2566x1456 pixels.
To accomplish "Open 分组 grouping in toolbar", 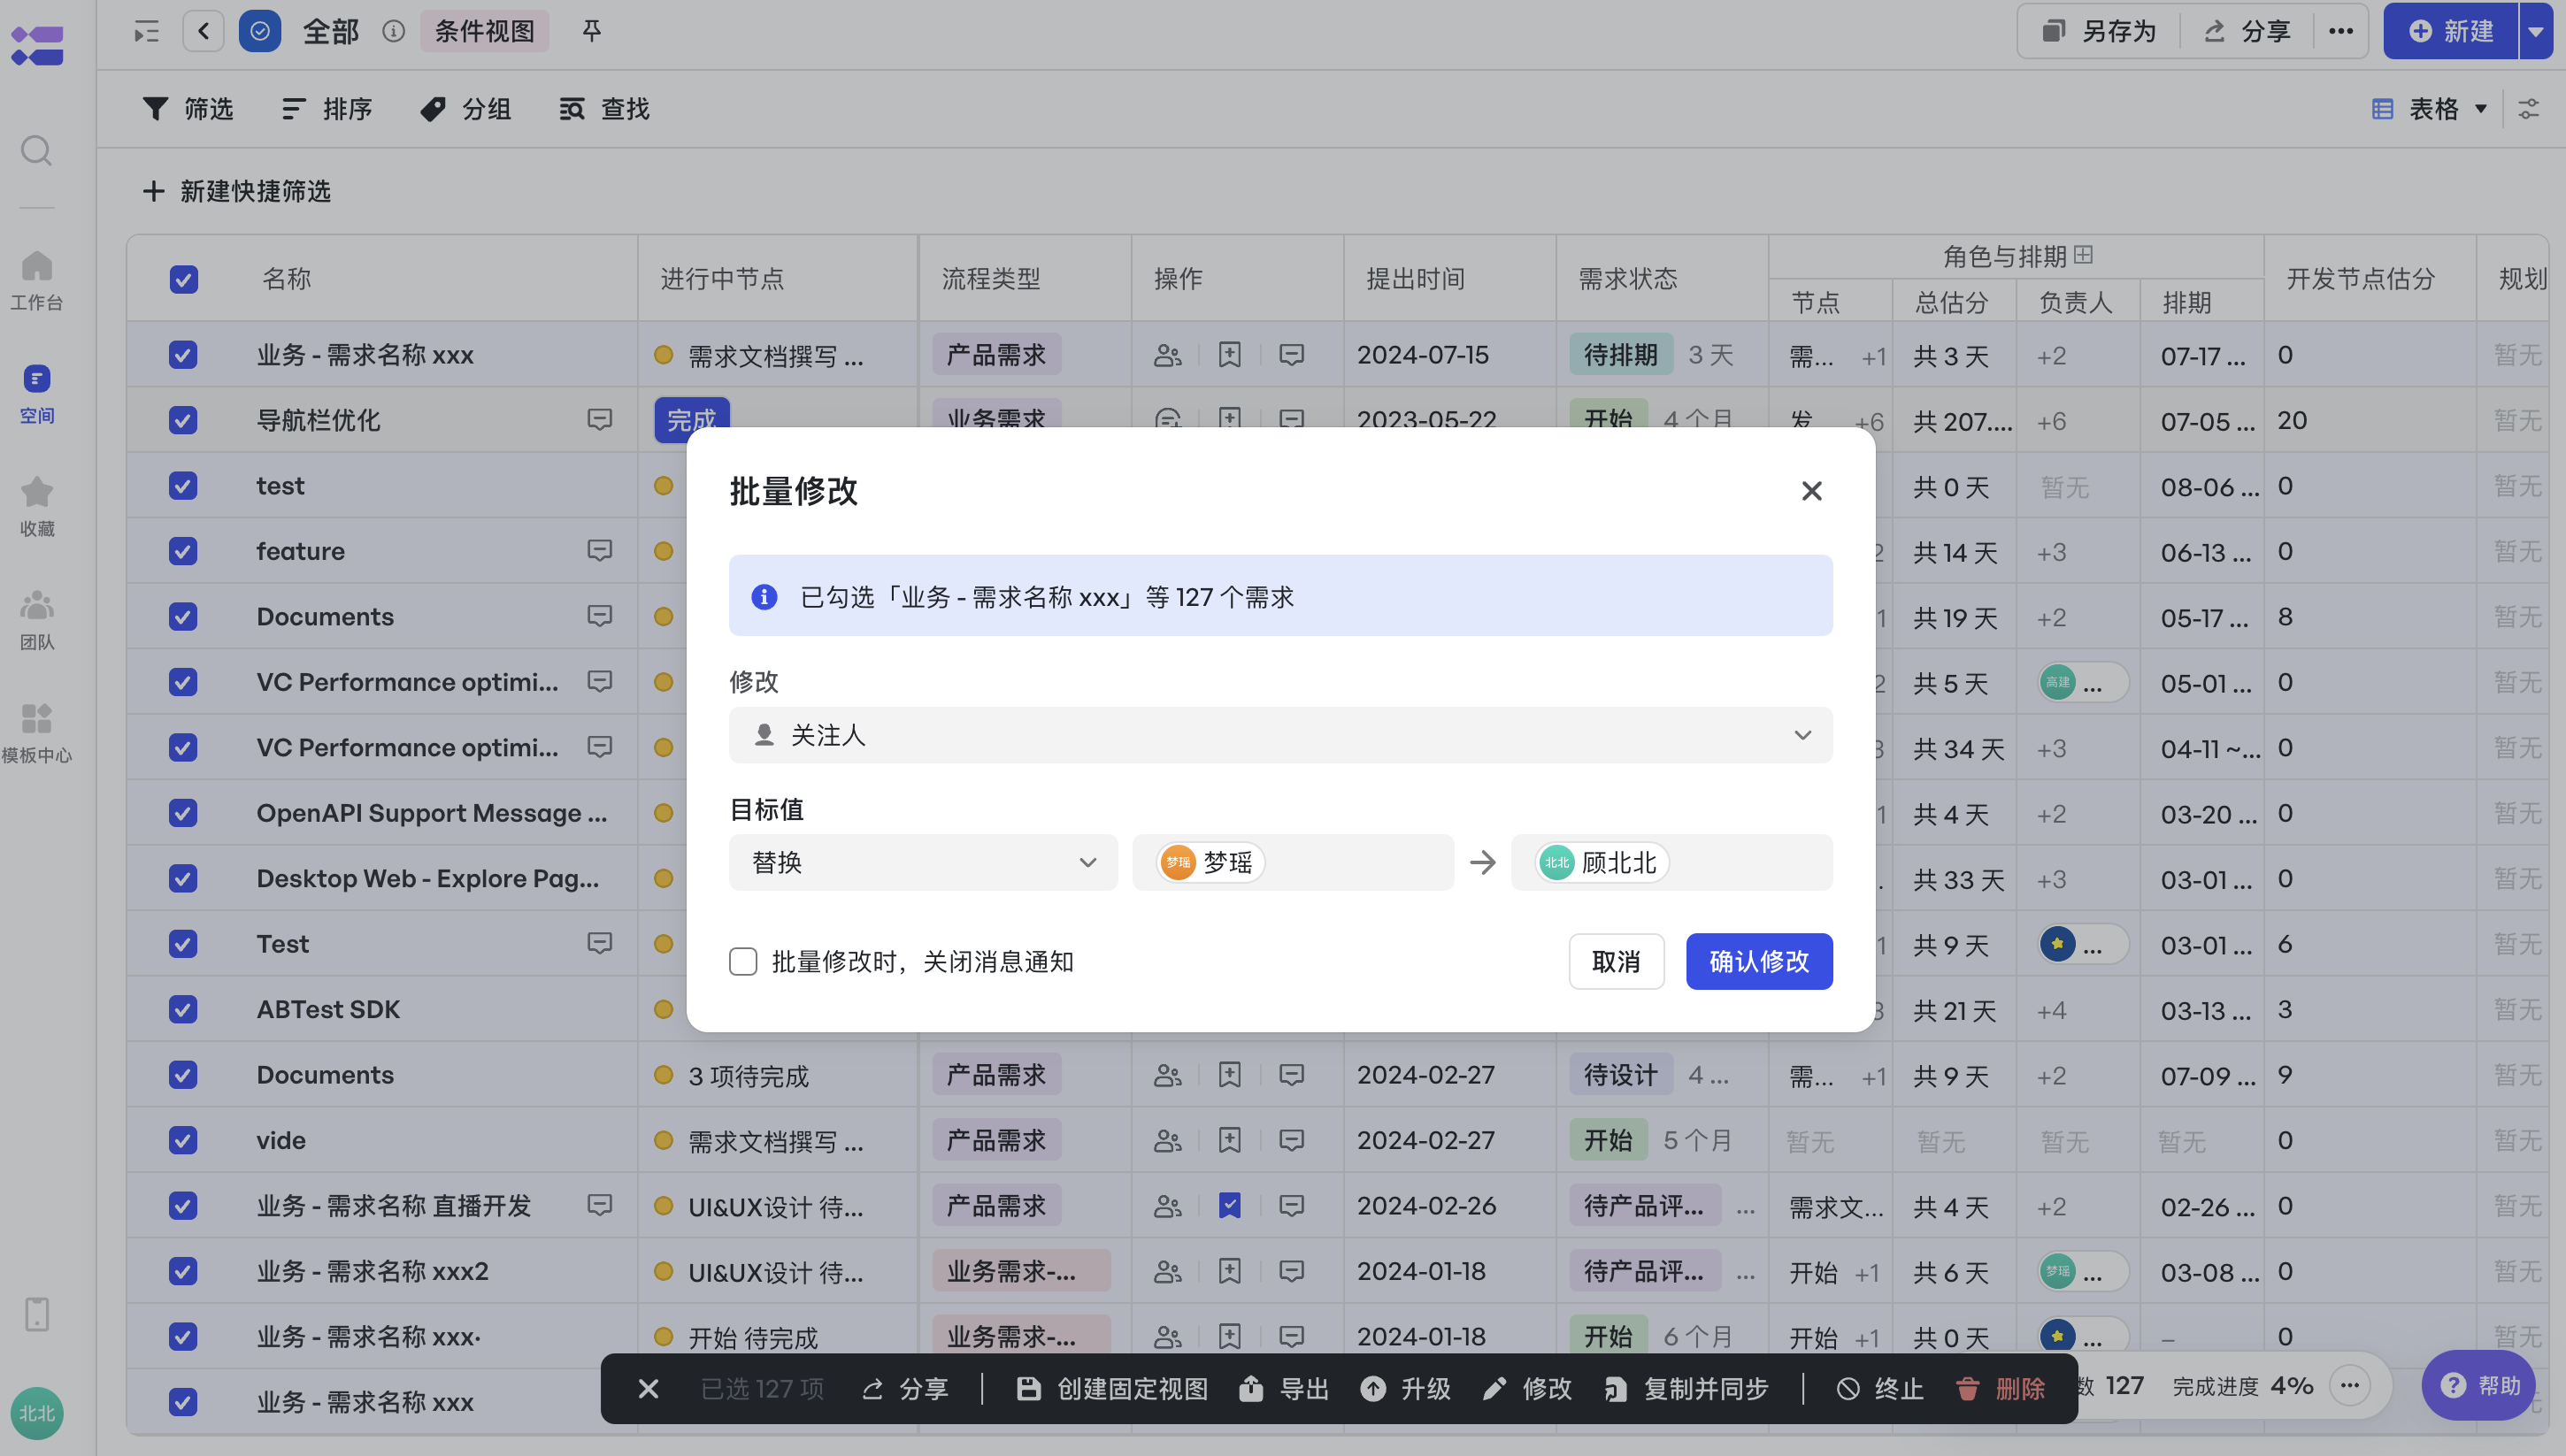I will (x=465, y=109).
